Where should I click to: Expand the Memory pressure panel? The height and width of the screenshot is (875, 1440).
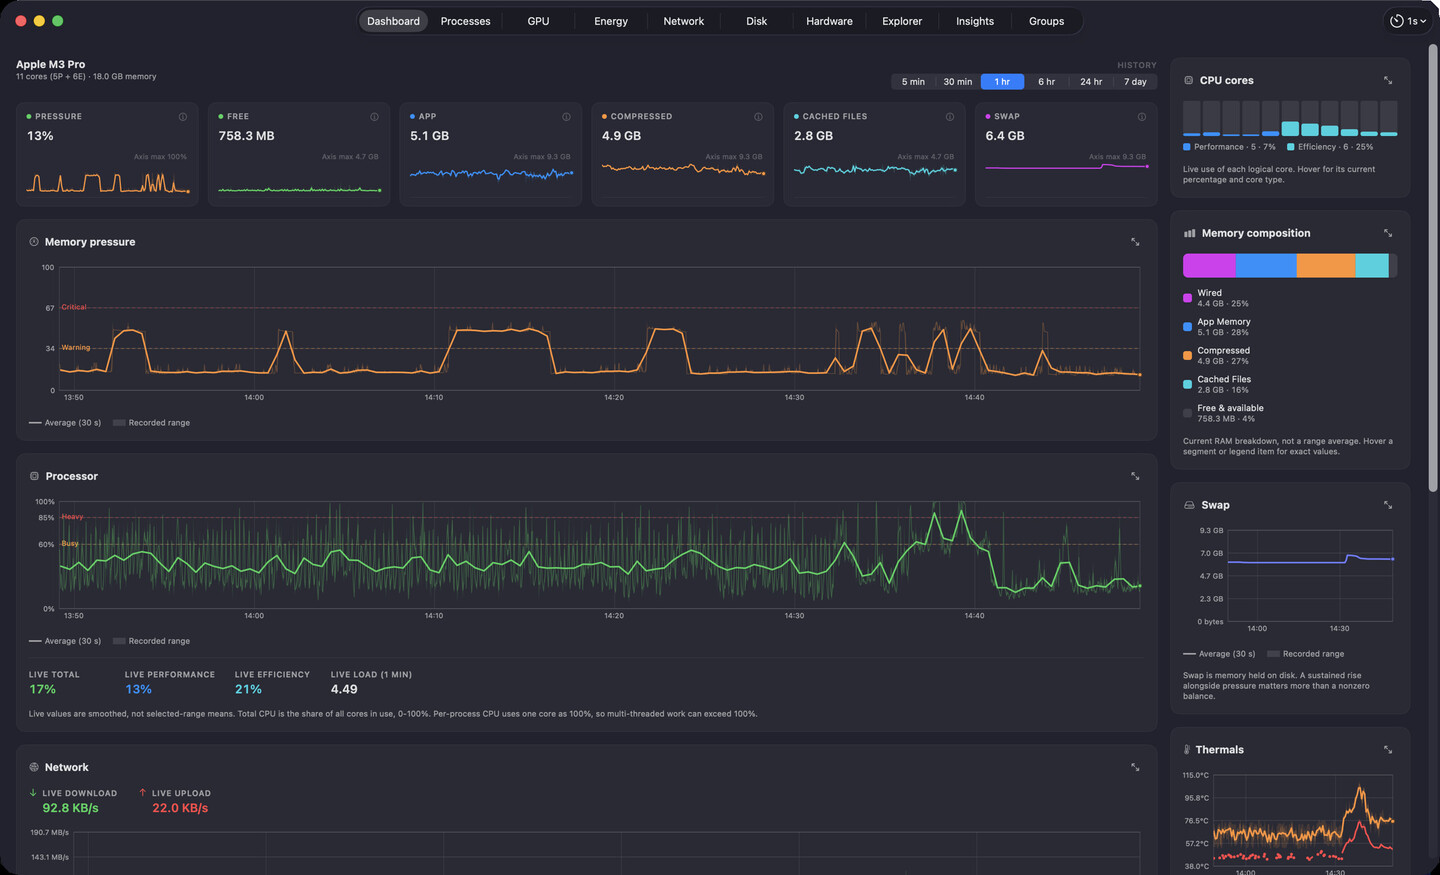pyautogui.click(x=1135, y=242)
